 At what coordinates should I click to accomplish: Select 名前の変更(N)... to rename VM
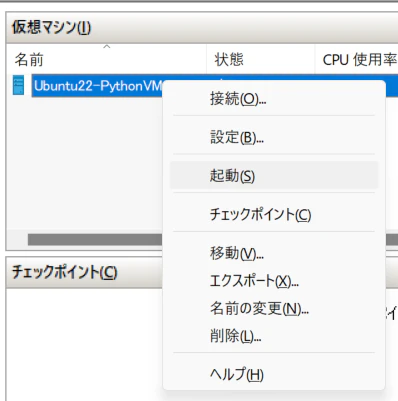(x=274, y=308)
